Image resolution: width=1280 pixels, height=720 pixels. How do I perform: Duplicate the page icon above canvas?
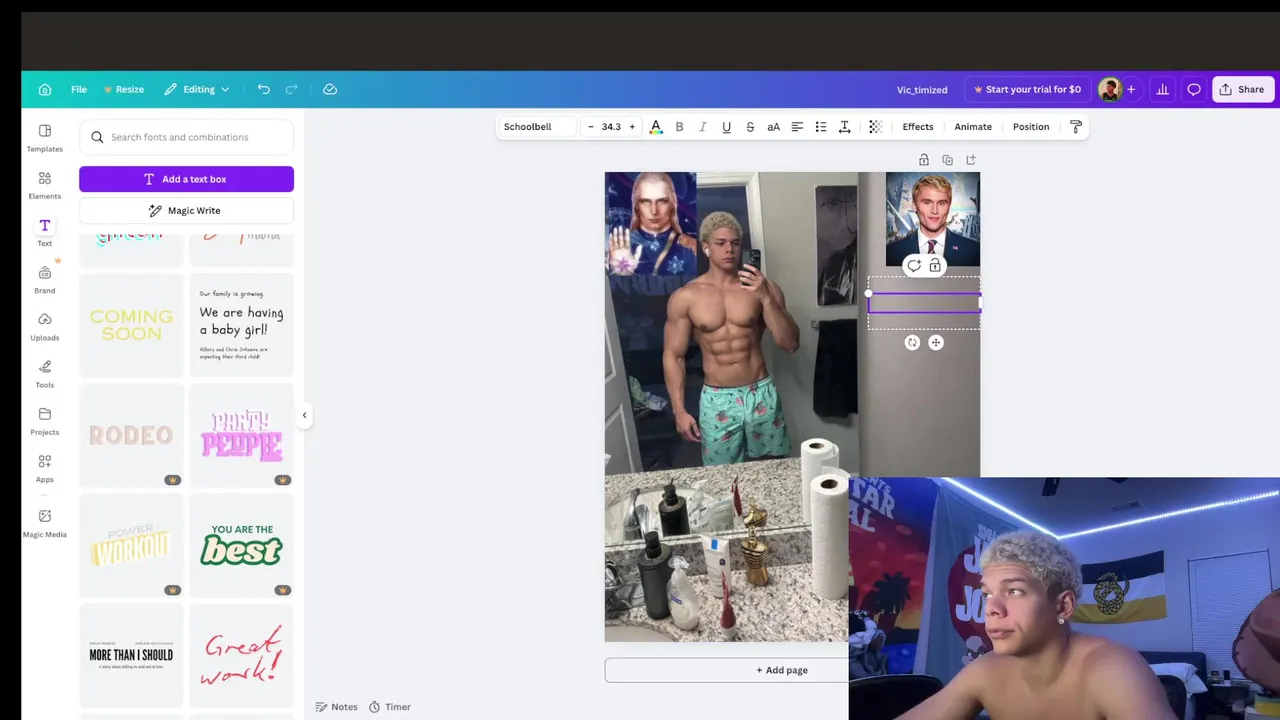947,160
